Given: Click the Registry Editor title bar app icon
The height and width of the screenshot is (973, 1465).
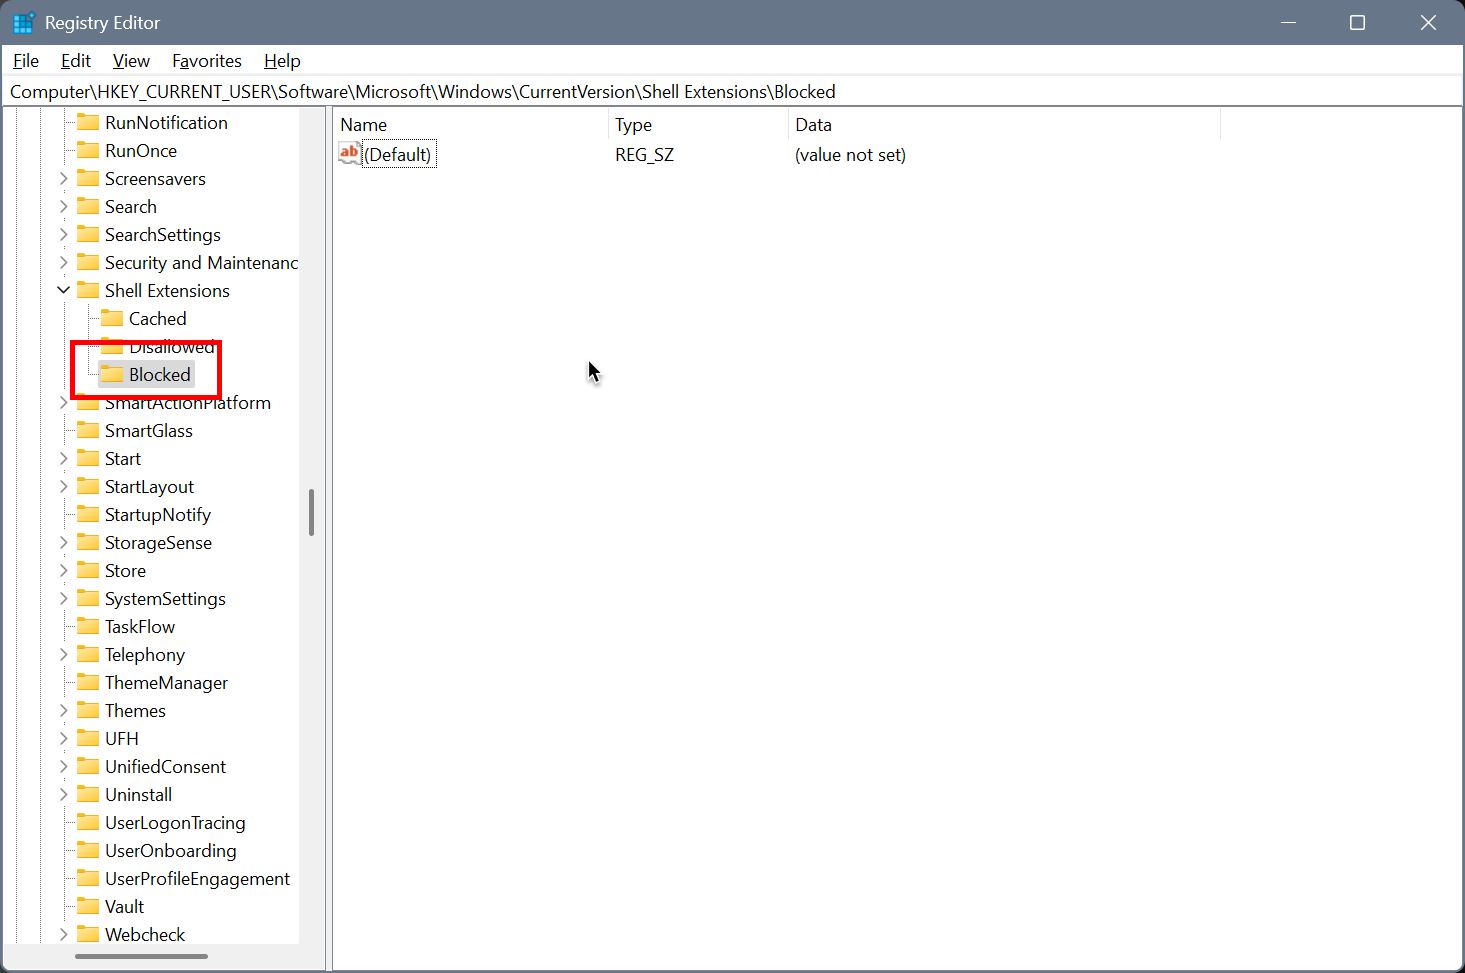Looking at the screenshot, I should point(24,23).
